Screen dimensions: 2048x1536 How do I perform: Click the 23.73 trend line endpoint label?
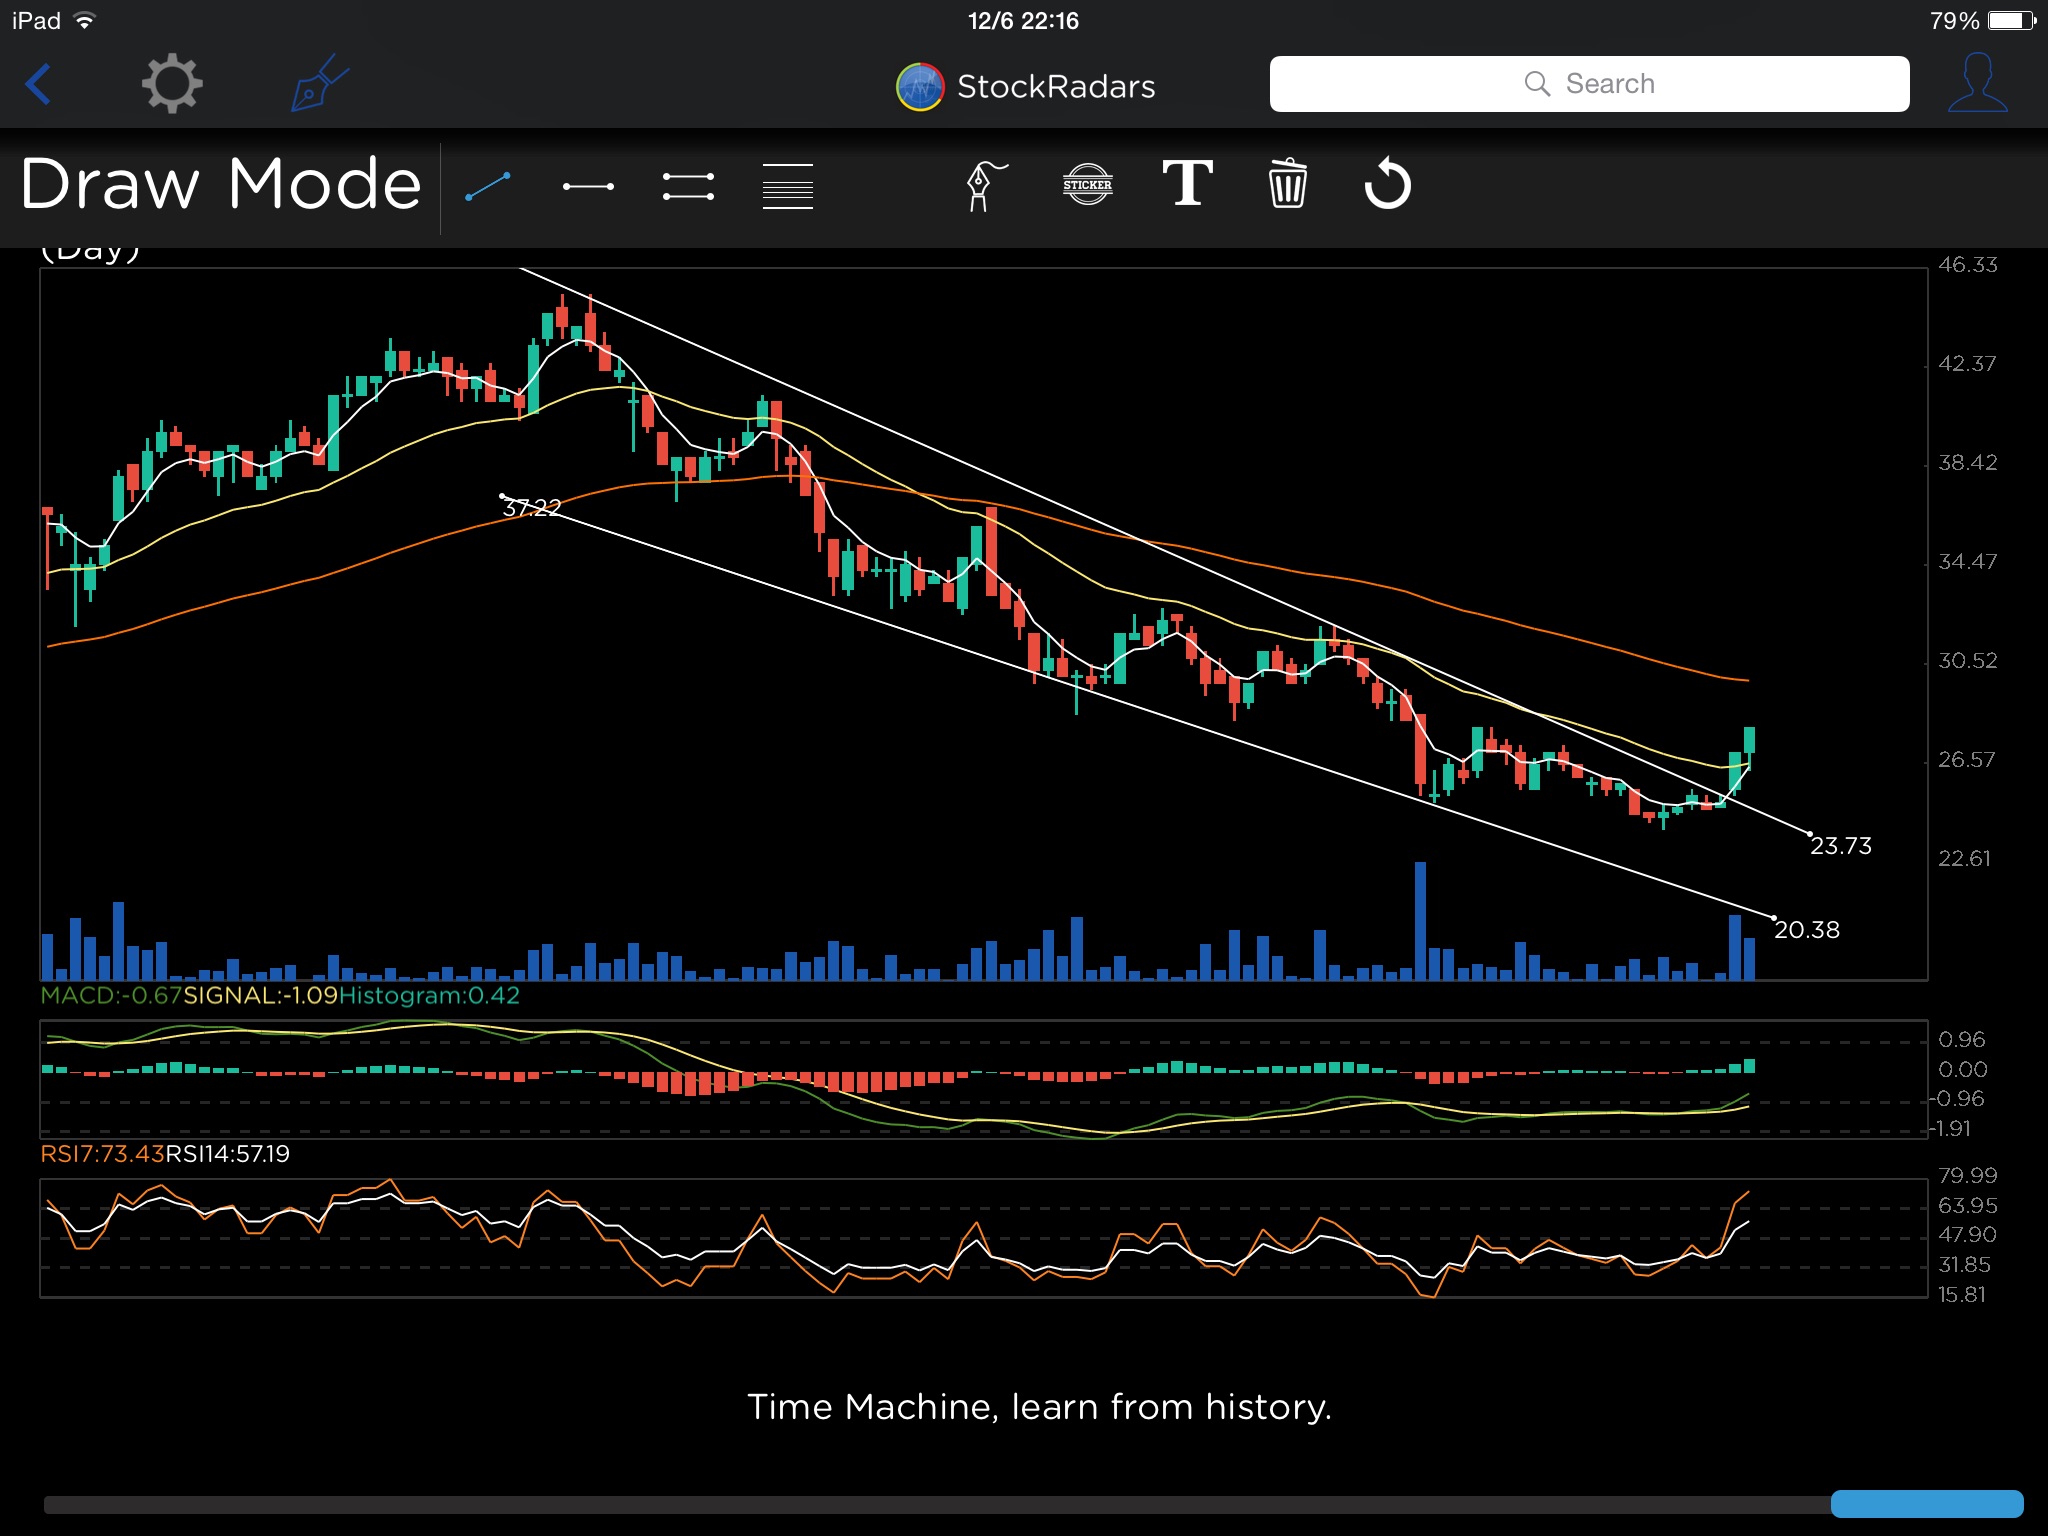coord(1840,846)
